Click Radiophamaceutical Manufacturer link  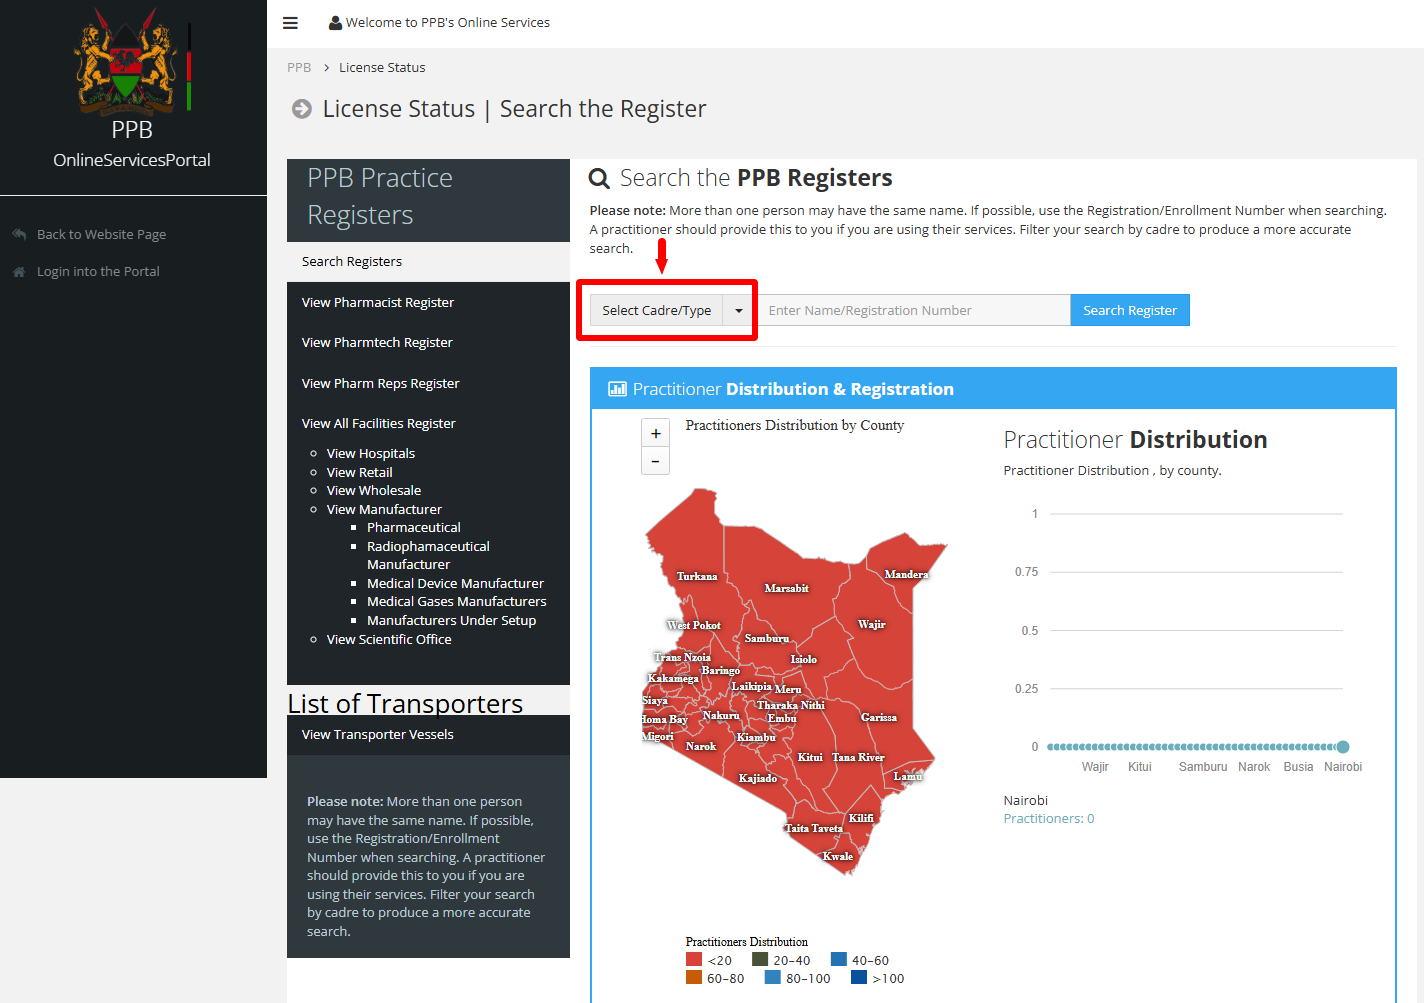click(428, 555)
